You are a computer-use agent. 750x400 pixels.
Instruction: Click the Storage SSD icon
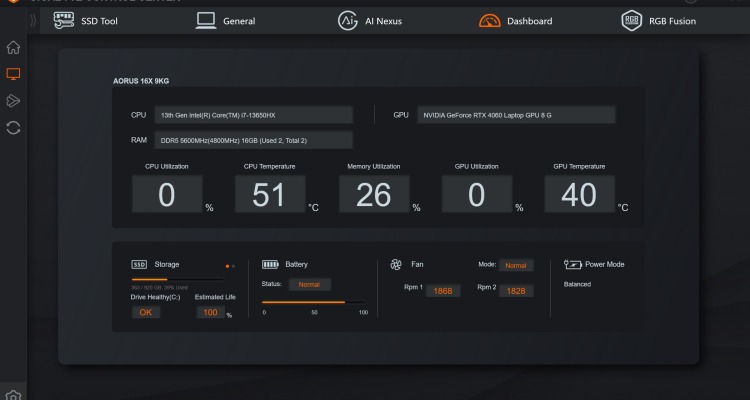(x=139, y=265)
